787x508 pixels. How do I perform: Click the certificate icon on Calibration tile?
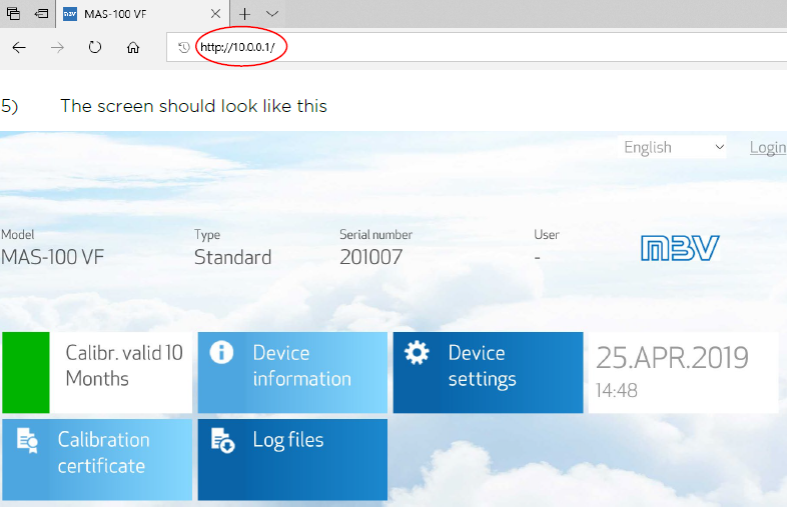point(27,440)
